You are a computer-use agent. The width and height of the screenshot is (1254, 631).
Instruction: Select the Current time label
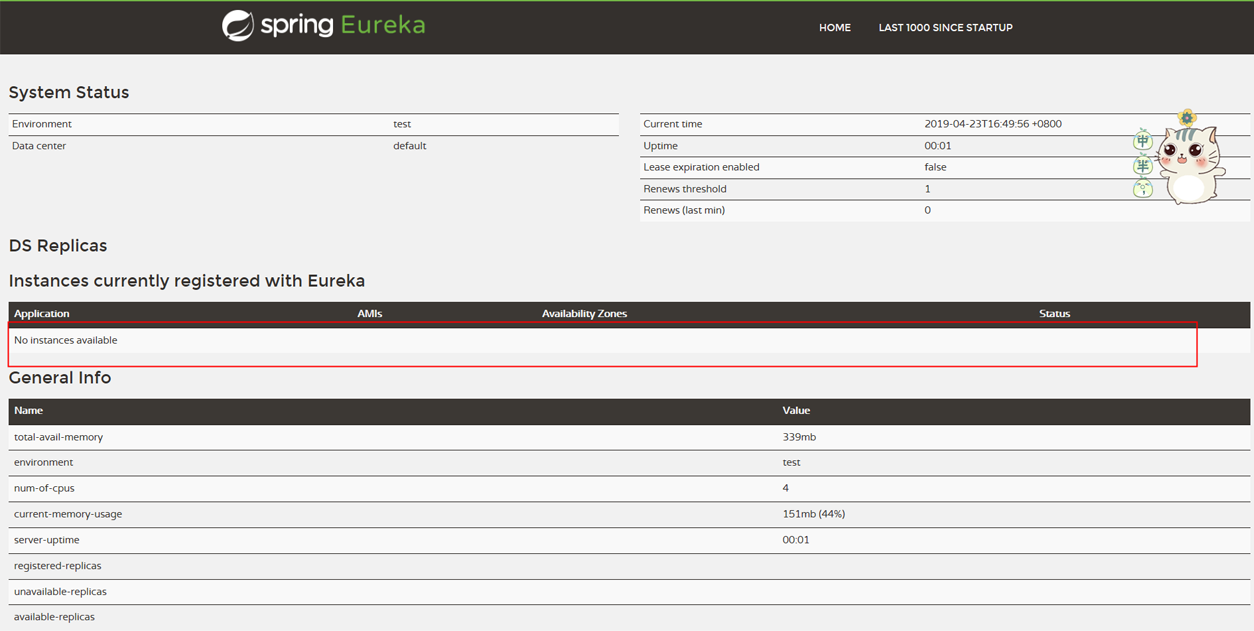673,124
